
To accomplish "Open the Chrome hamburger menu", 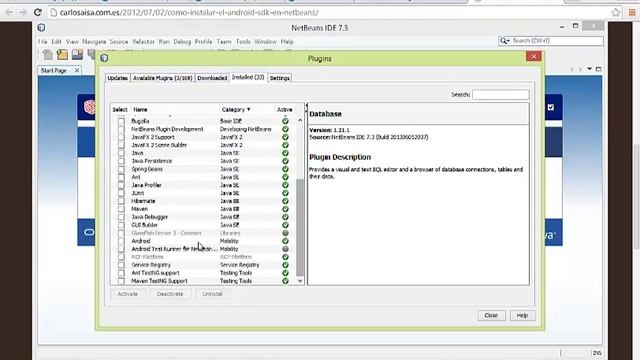I will click(x=632, y=12).
